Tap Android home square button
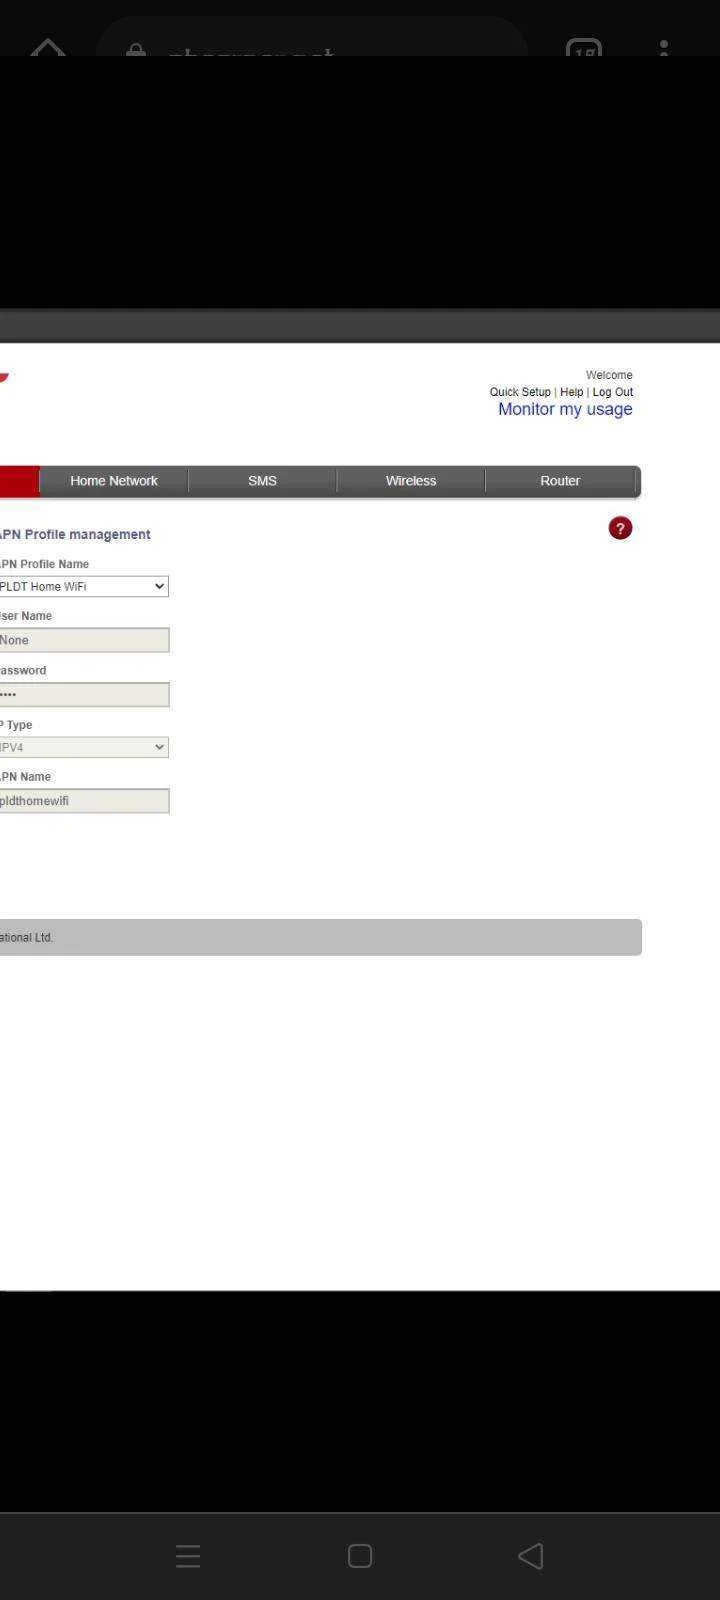 360,1555
